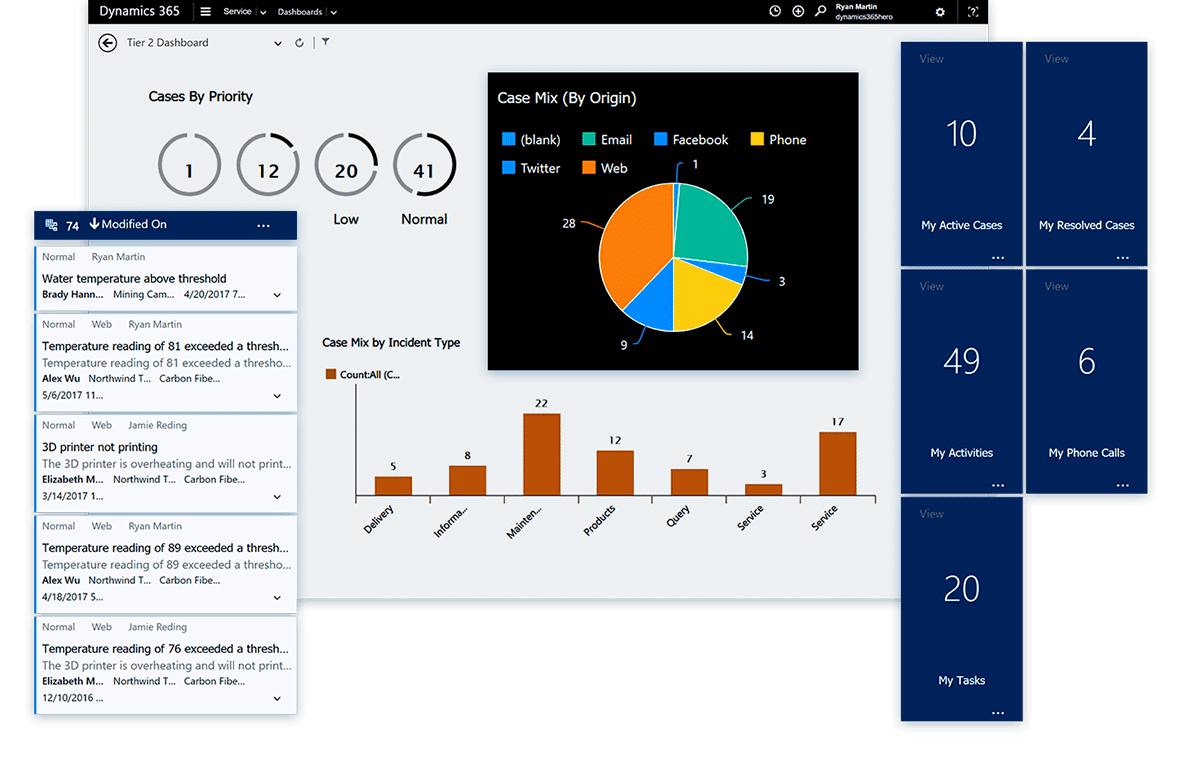The image size is (1182, 779).
Task: Open the hamburger navigation menu
Action: tap(206, 11)
